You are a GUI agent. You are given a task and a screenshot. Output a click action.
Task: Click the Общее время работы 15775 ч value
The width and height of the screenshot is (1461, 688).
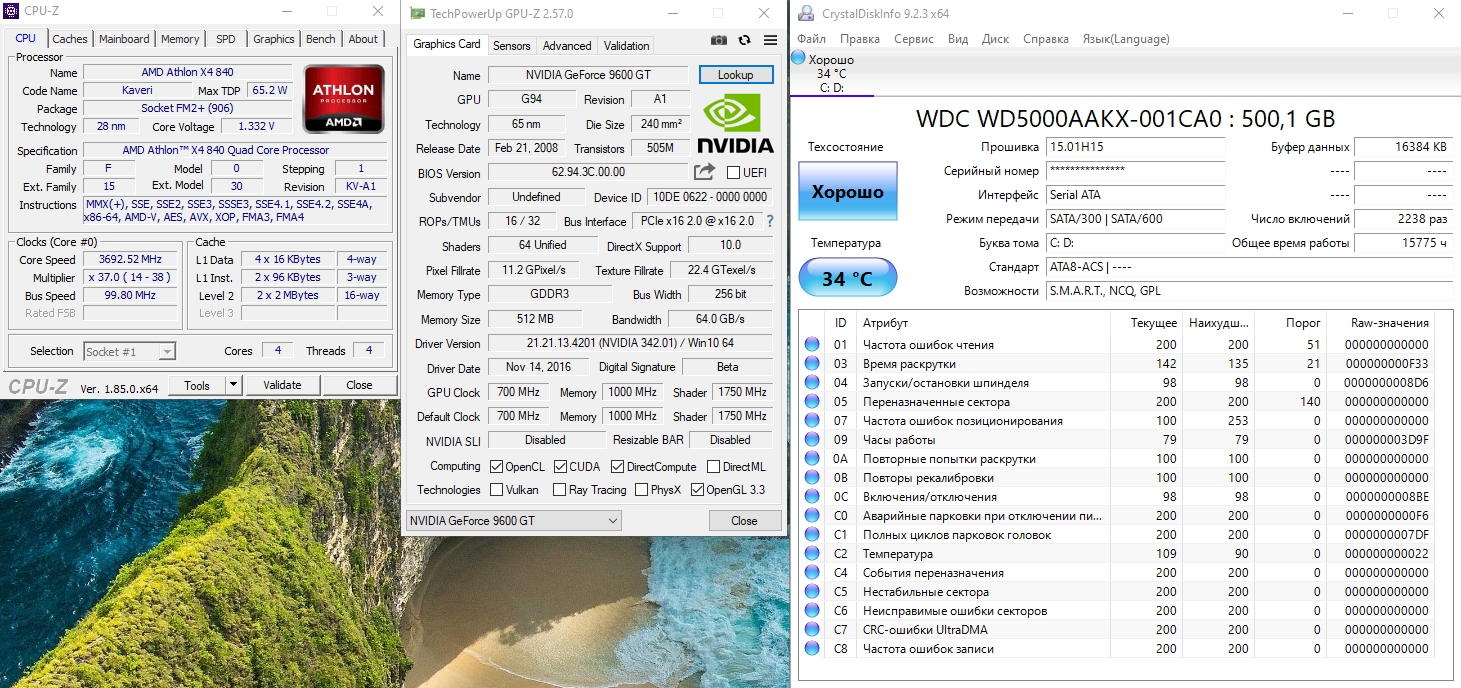pos(1403,243)
